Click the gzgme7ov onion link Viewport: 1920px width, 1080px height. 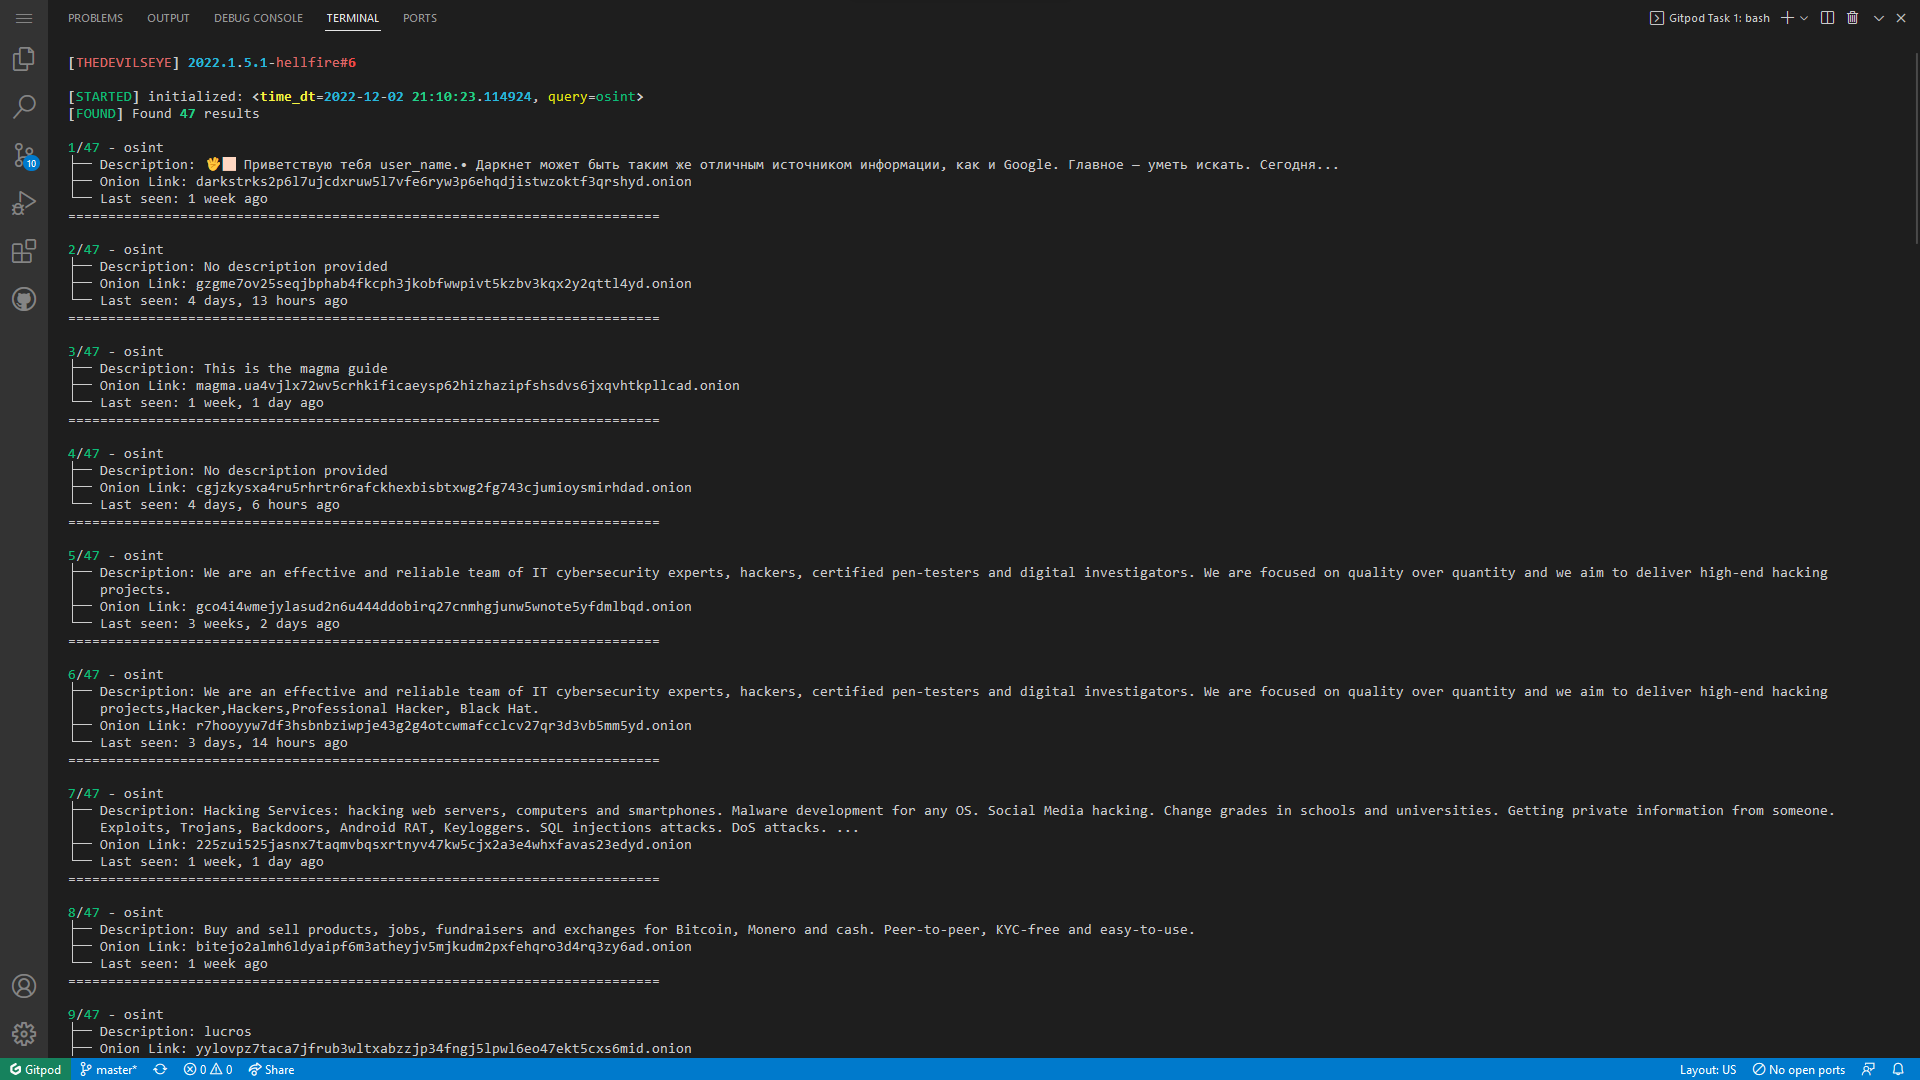pos(443,284)
